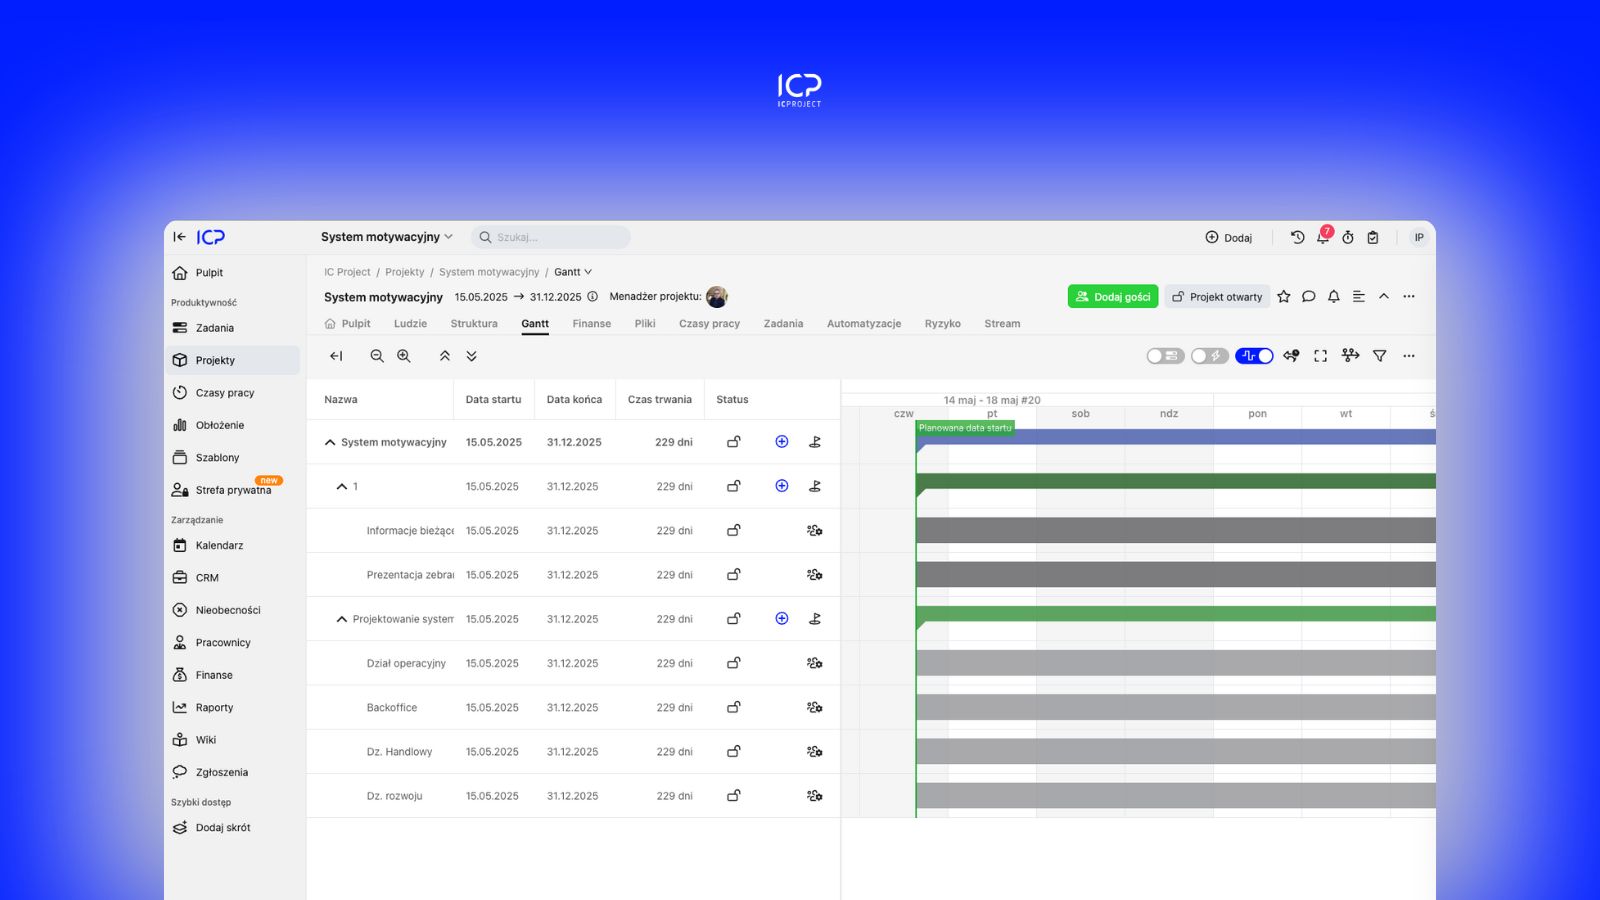Enter Gantt fullscreen mode
This screenshot has height=900, width=1600.
coord(1321,356)
